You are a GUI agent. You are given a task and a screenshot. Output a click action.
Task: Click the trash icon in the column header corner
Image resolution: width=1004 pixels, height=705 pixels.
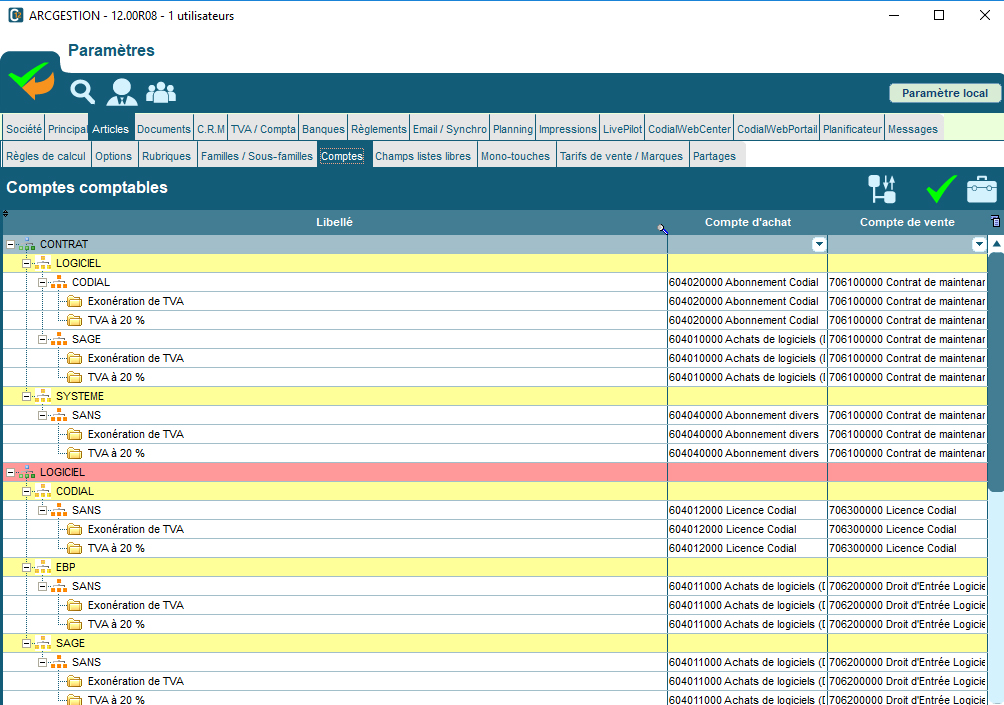pyautogui.click(x=994, y=222)
